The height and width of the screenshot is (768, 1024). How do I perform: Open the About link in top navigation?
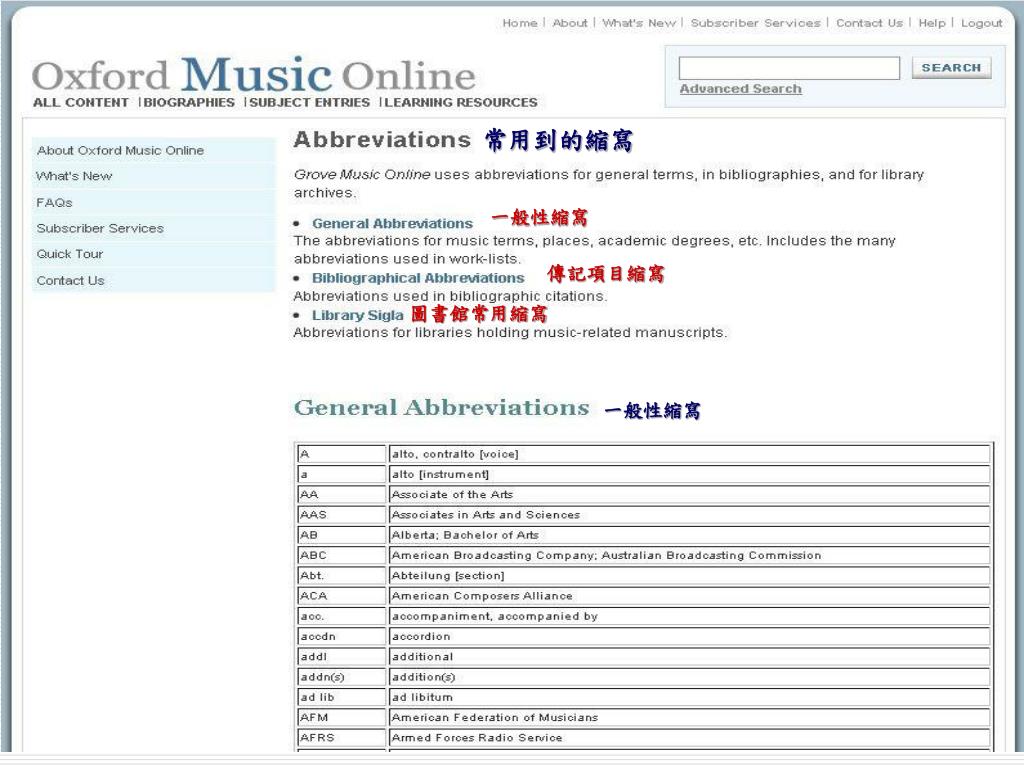570,23
